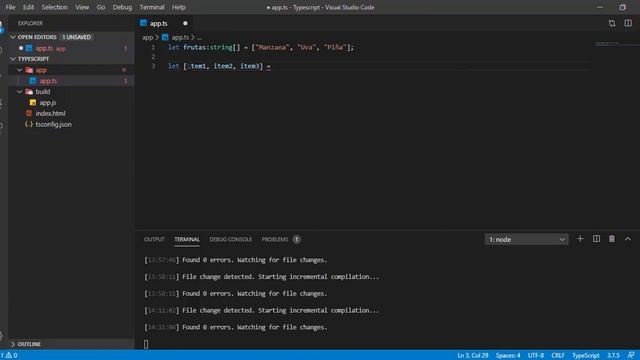Click the build folder icon

tap(29, 92)
